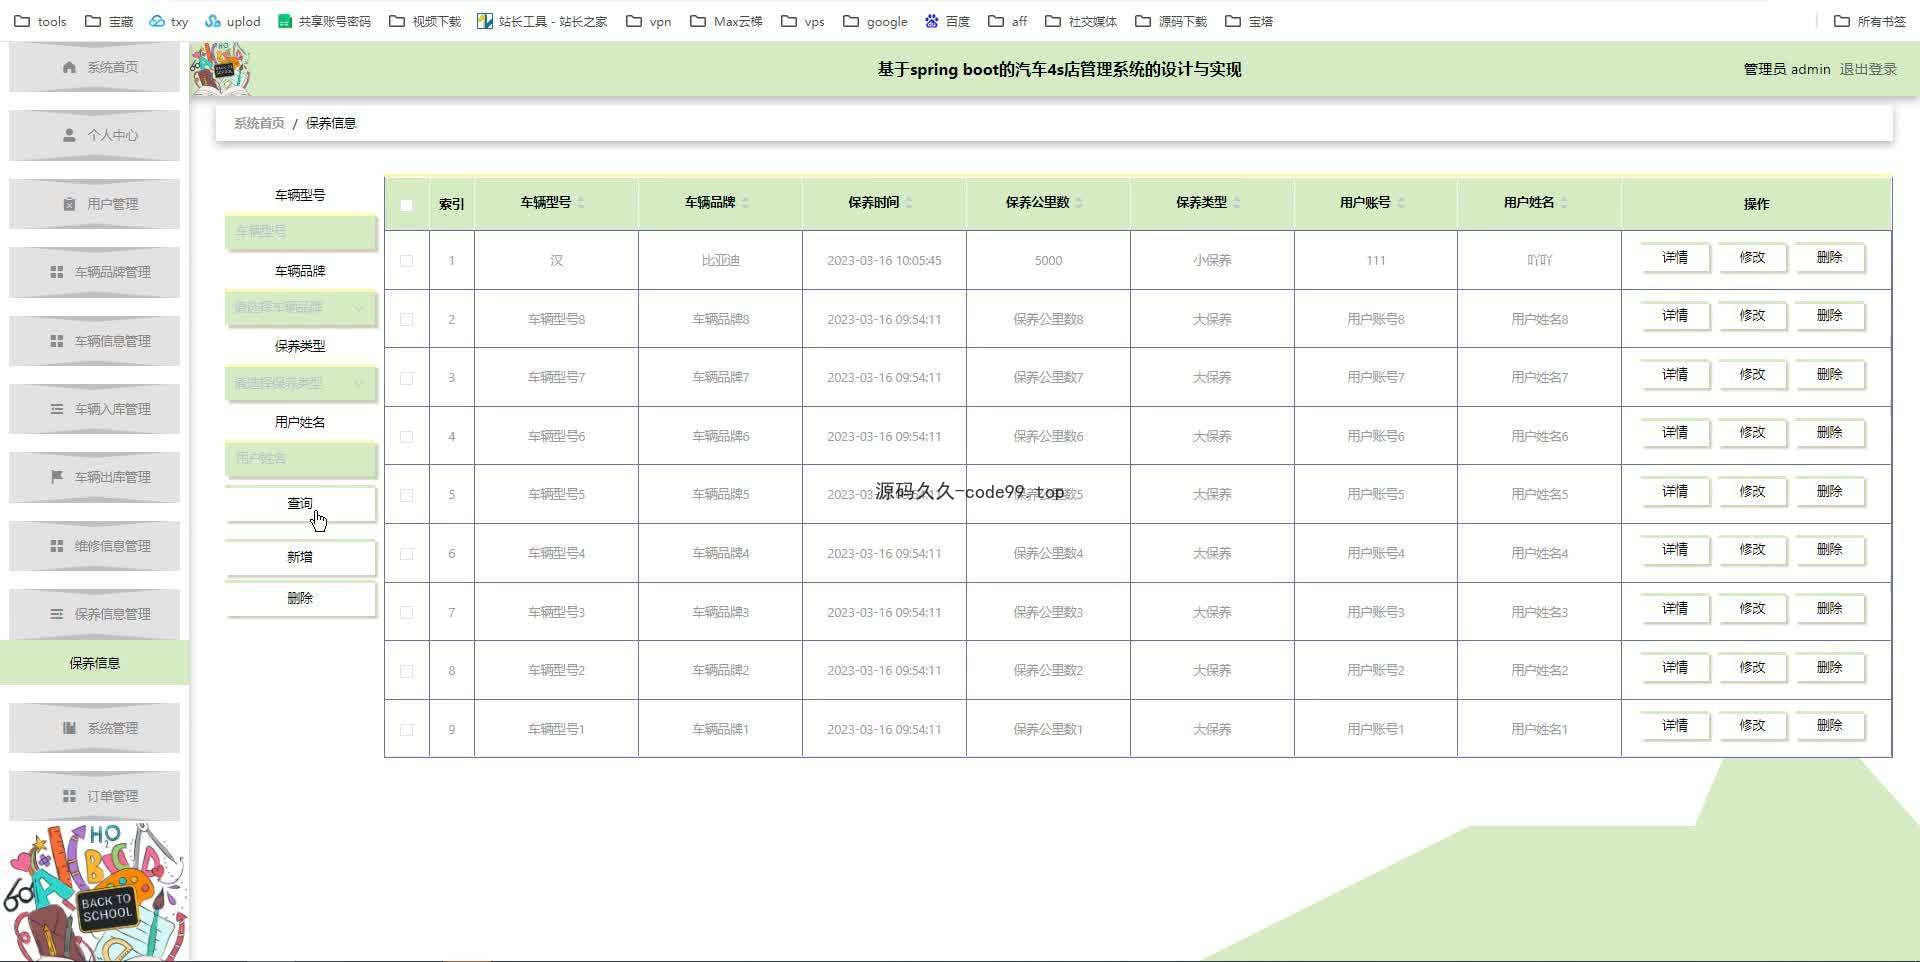
Task: Toggle the select-all checkbox in table header
Action: coord(406,205)
